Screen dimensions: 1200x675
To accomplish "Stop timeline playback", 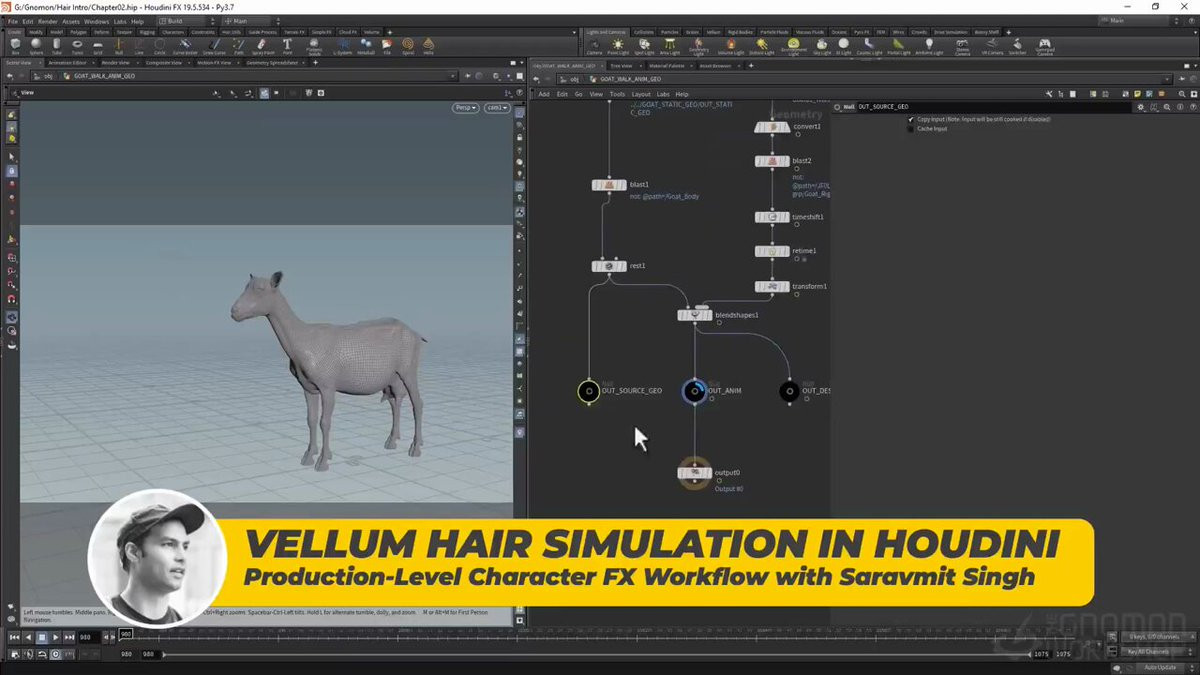I will coord(41,637).
